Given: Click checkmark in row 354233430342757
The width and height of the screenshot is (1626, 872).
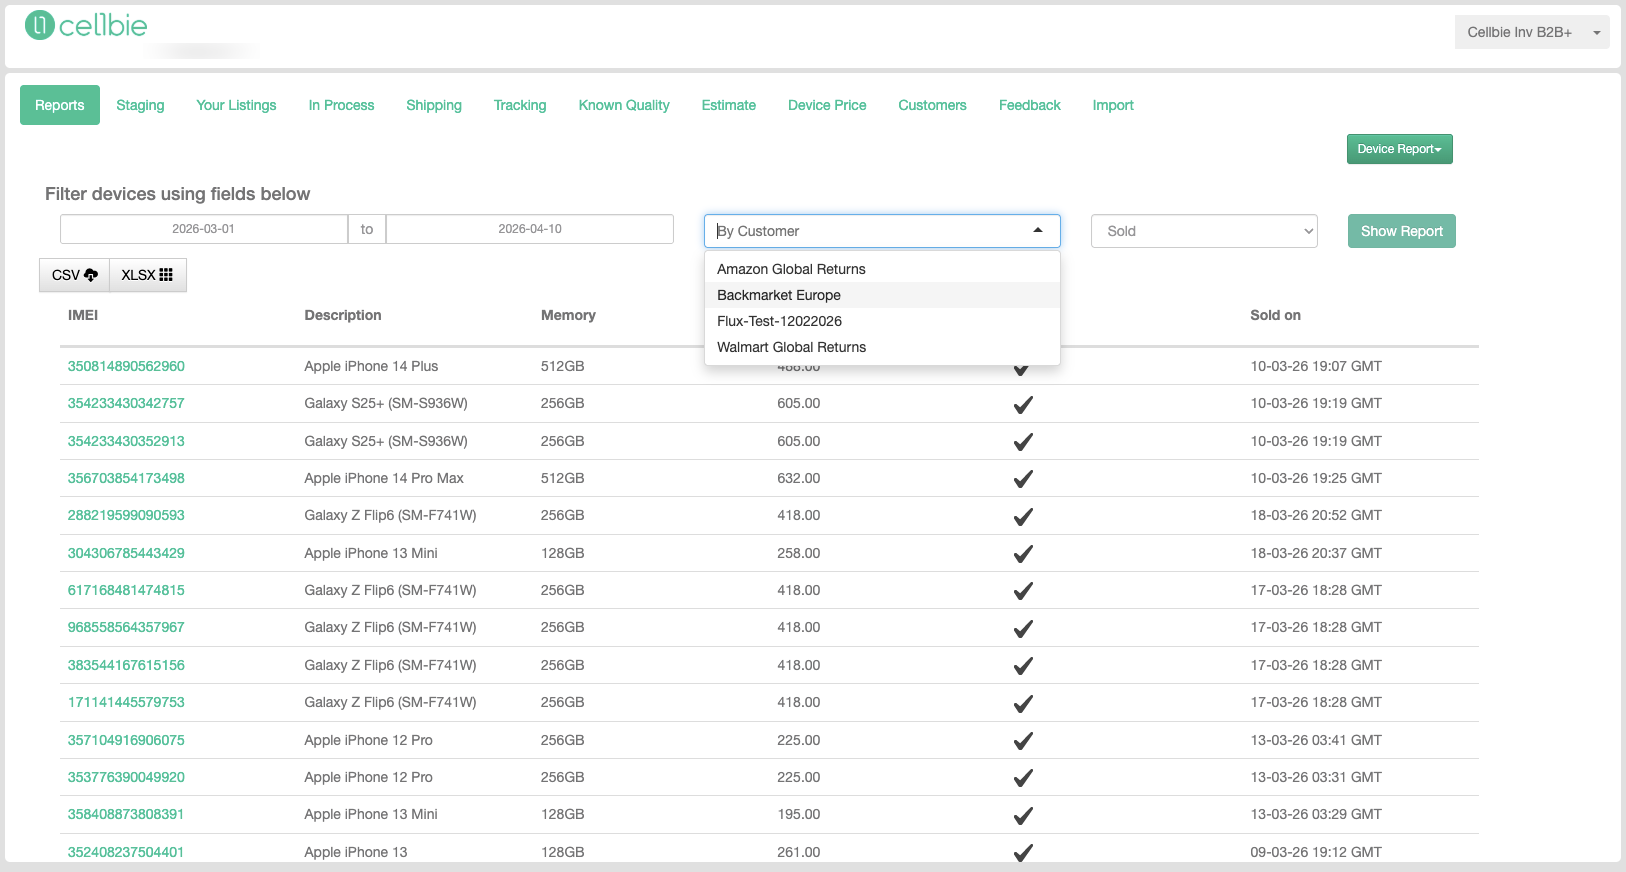Looking at the screenshot, I should [x=1023, y=405].
